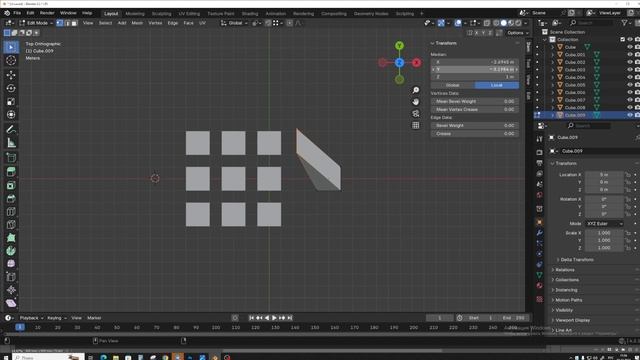Open the File menu
Screen dimensions: 640x360
click(17, 13)
